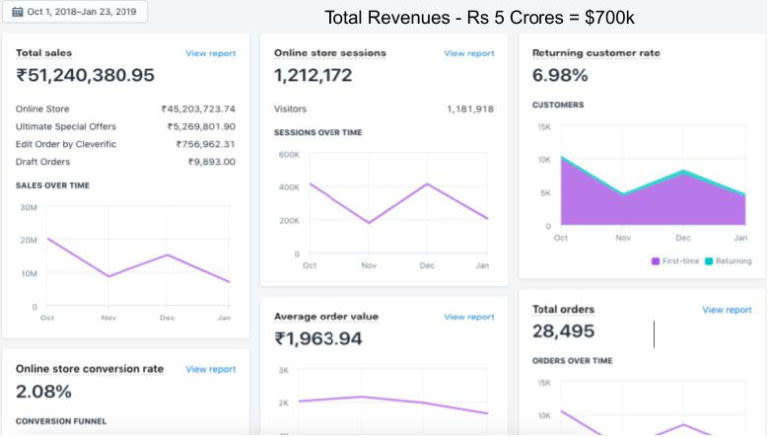Click the SESSIONS OVER TIME chart label
Viewport: 768px width, 437px height.
tap(318, 132)
